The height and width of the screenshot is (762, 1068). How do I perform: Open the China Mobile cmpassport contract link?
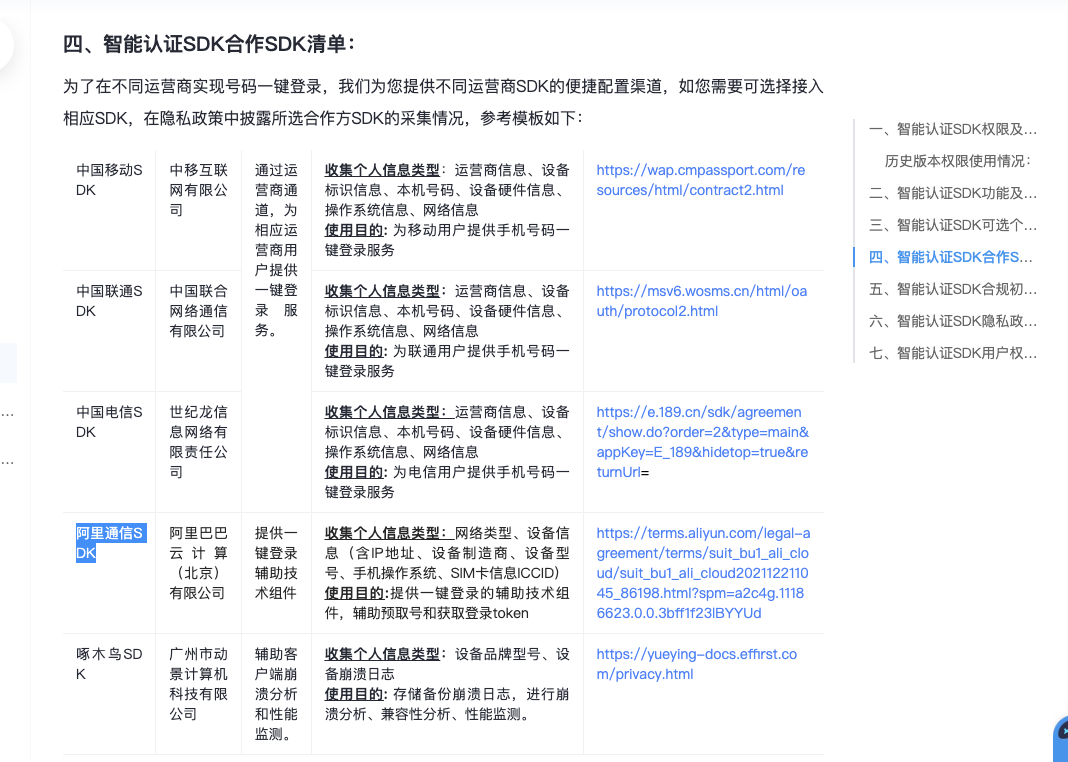(700, 180)
